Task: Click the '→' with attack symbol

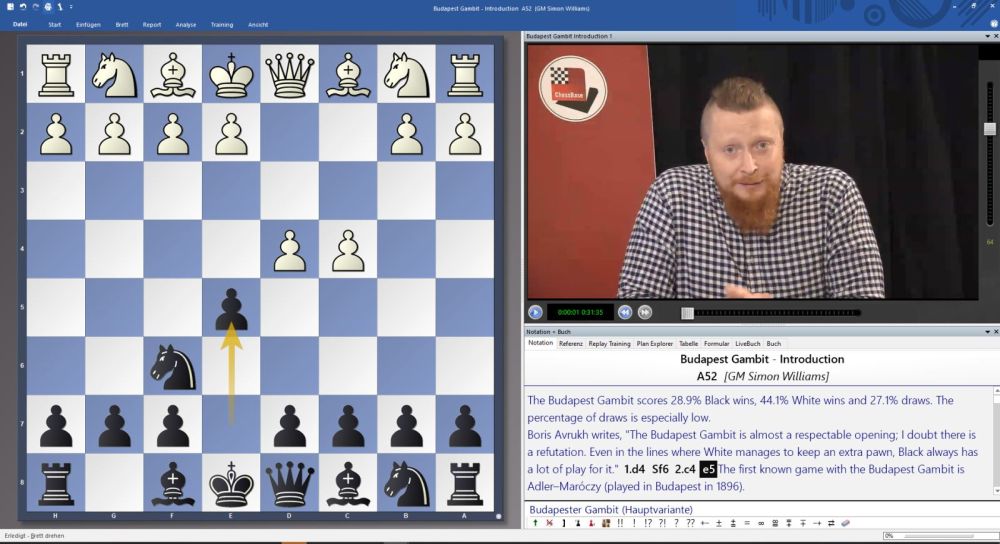Action: 817,523
